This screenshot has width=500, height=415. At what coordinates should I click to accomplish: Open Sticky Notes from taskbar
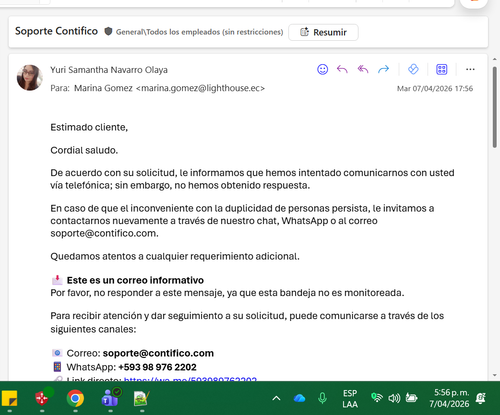coord(9,398)
